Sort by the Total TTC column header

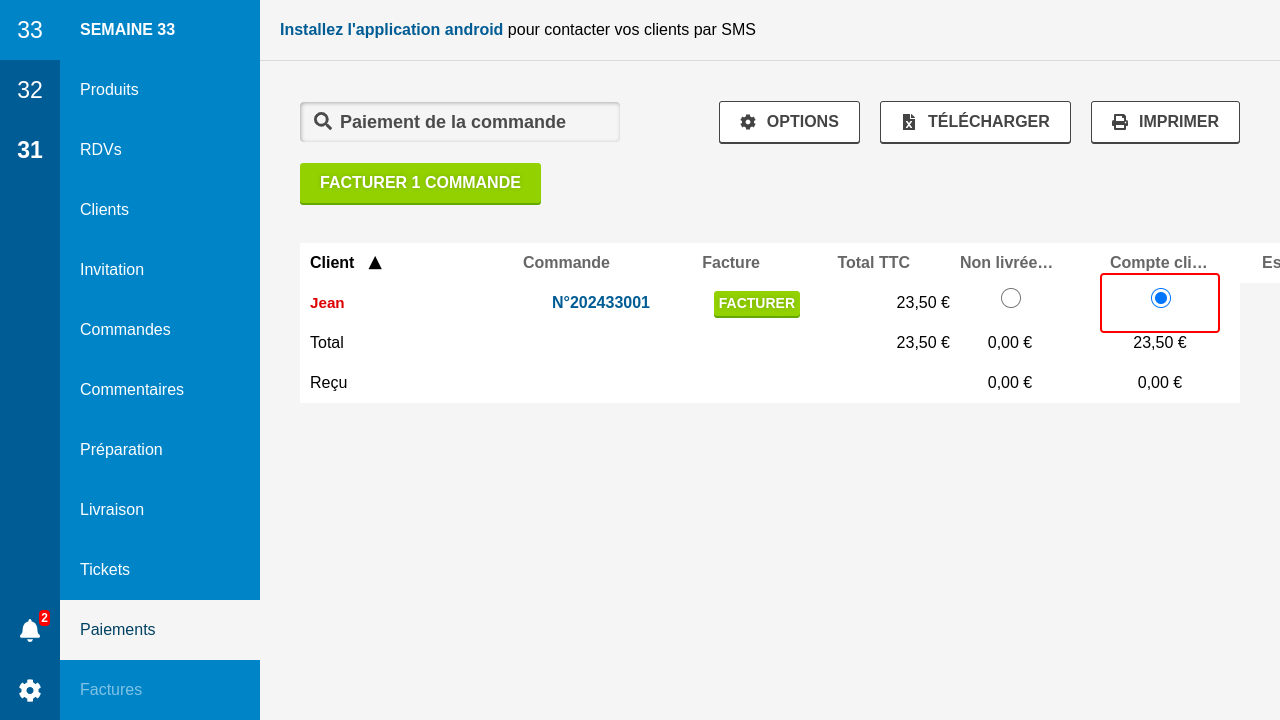click(x=873, y=263)
